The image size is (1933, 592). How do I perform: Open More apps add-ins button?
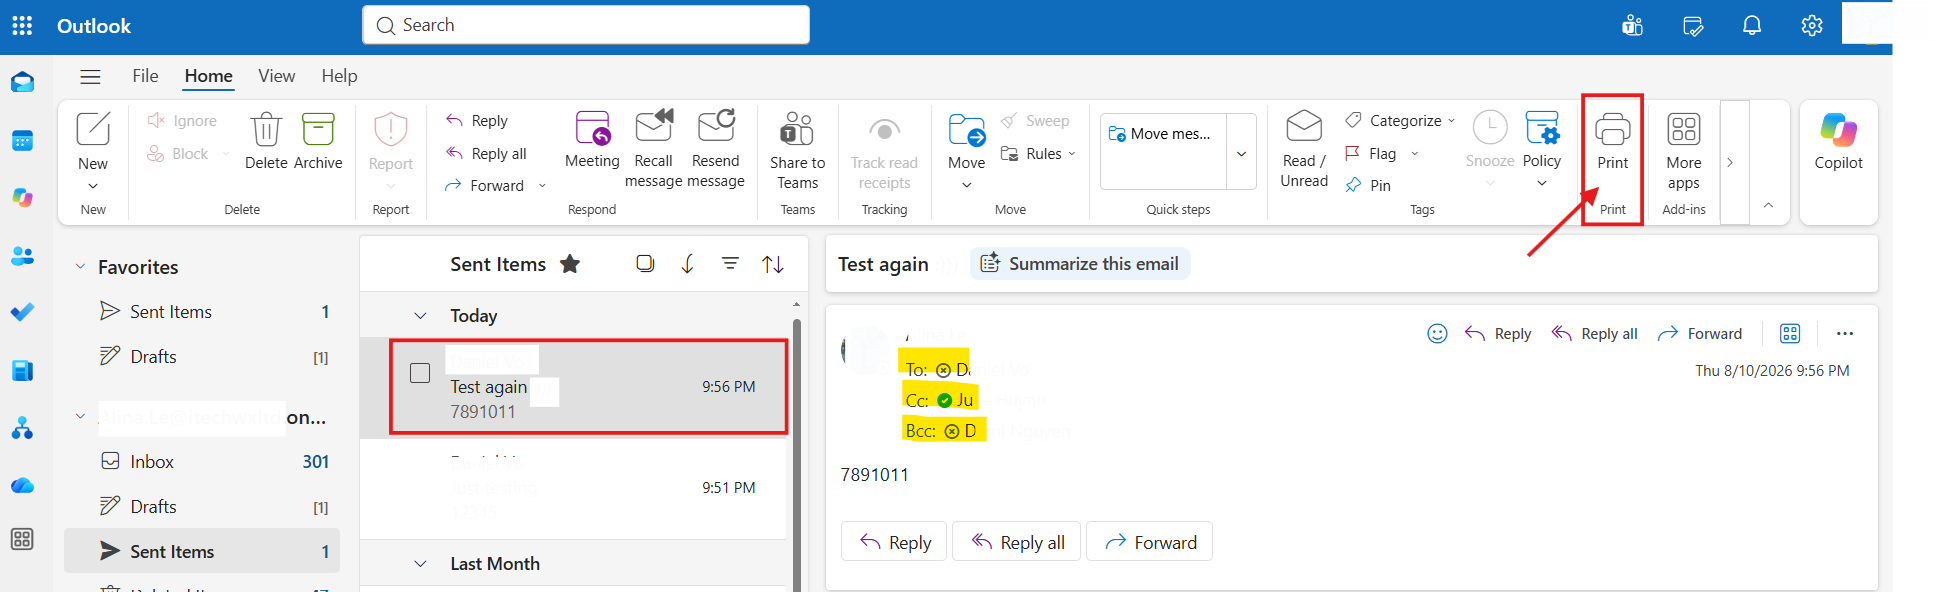coord(1684,150)
